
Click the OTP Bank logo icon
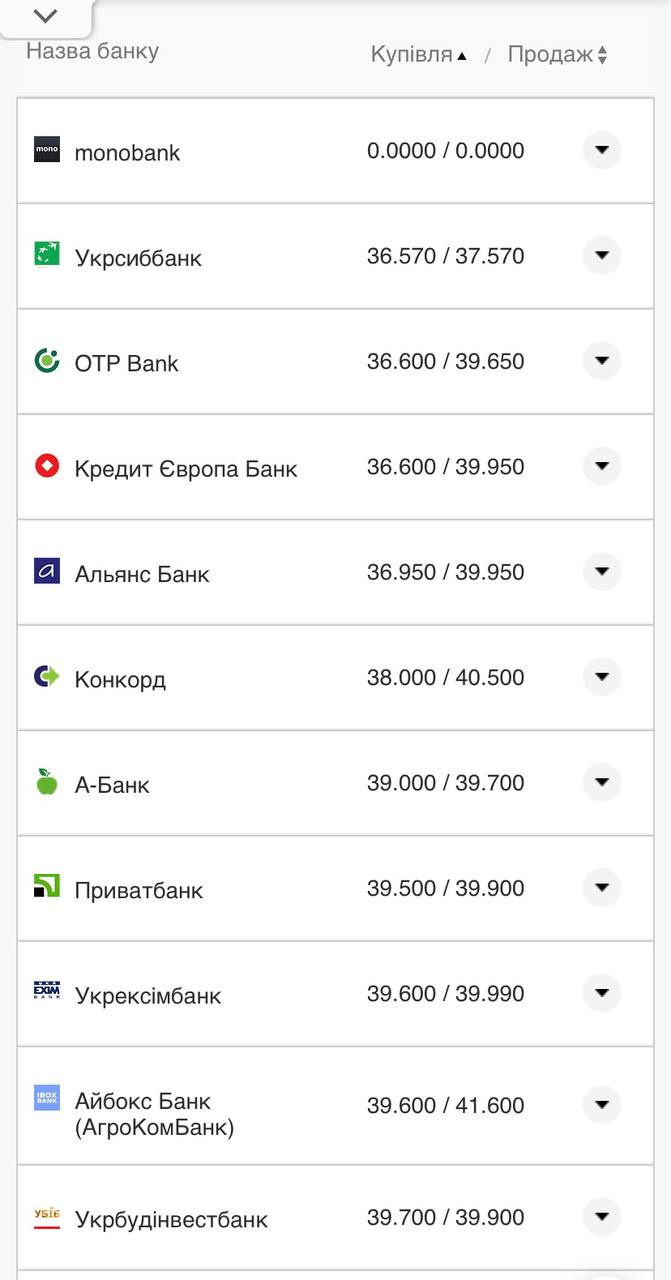tap(47, 360)
